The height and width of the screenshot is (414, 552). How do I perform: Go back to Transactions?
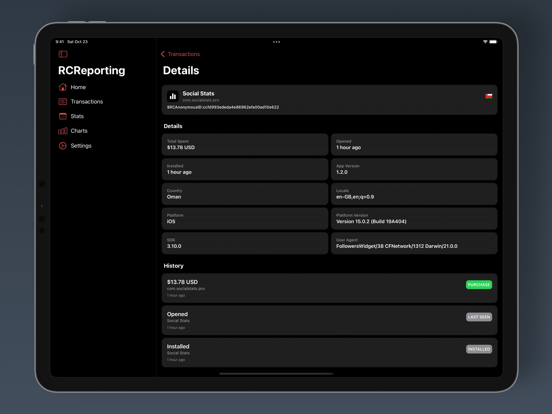pos(180,54)
